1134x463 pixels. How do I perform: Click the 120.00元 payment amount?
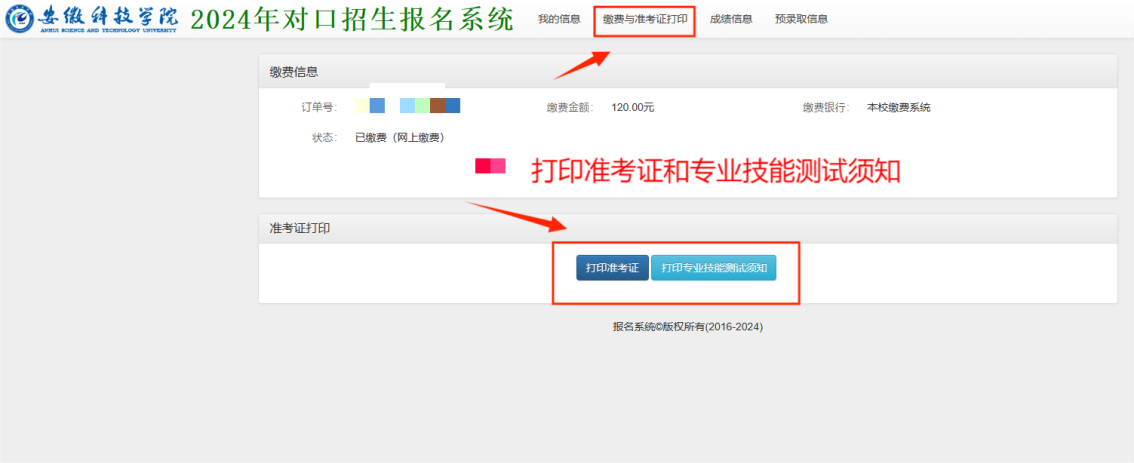632,107
